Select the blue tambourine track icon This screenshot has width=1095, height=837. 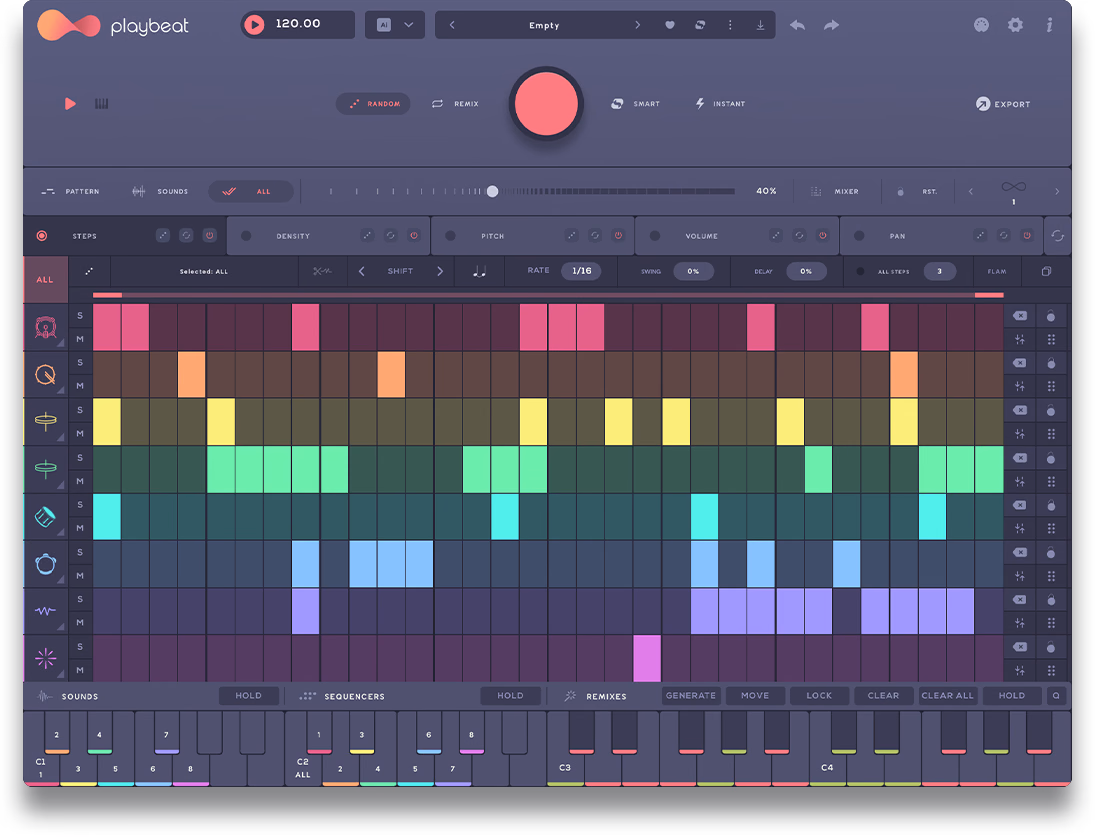tap(45, 563)
